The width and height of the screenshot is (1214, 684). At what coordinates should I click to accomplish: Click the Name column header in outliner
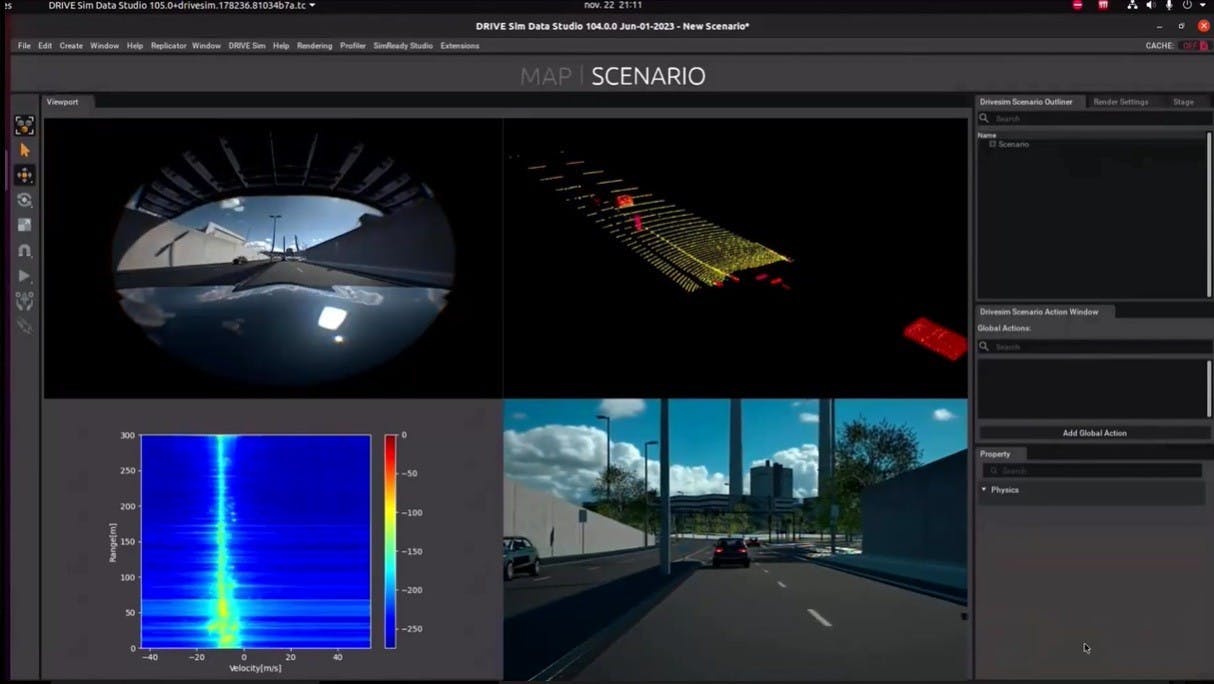(987, 135)
